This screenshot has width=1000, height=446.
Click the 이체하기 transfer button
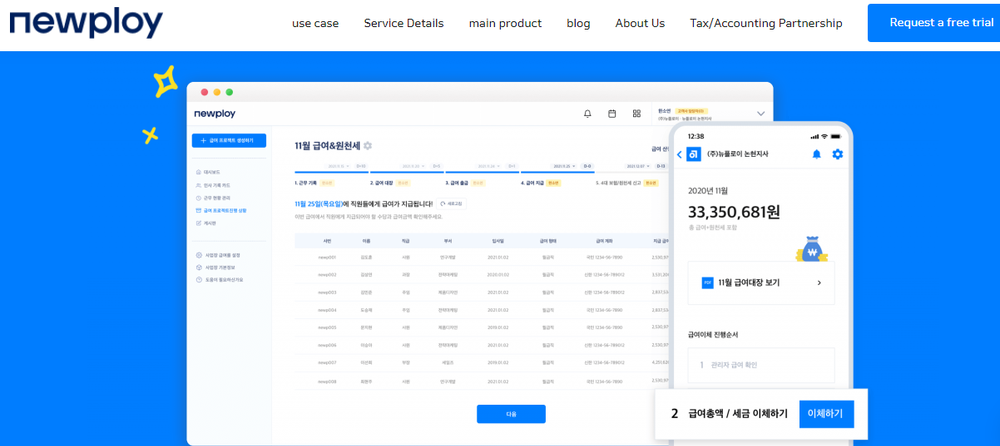pyautogui.click(x=826, y=413)
